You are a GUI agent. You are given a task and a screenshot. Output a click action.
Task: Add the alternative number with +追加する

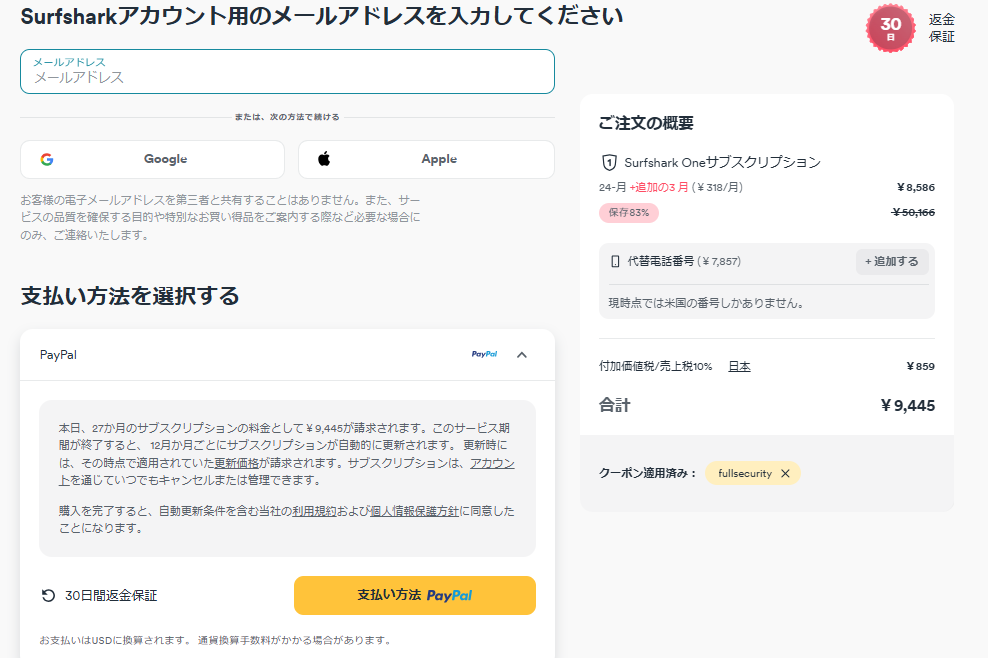click(x=892, y=261)
